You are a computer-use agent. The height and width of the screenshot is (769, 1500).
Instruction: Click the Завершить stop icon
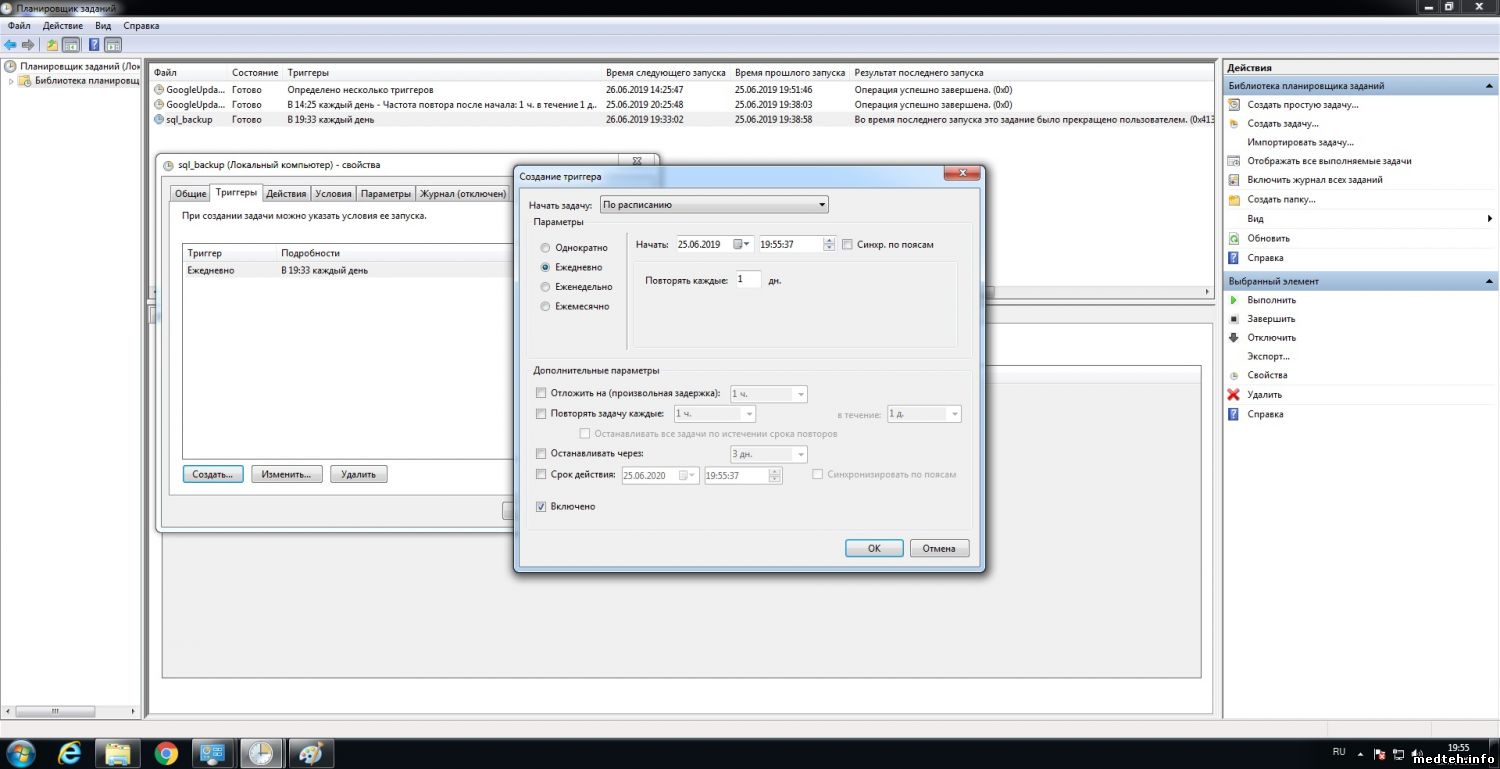tap(1234, 319)
